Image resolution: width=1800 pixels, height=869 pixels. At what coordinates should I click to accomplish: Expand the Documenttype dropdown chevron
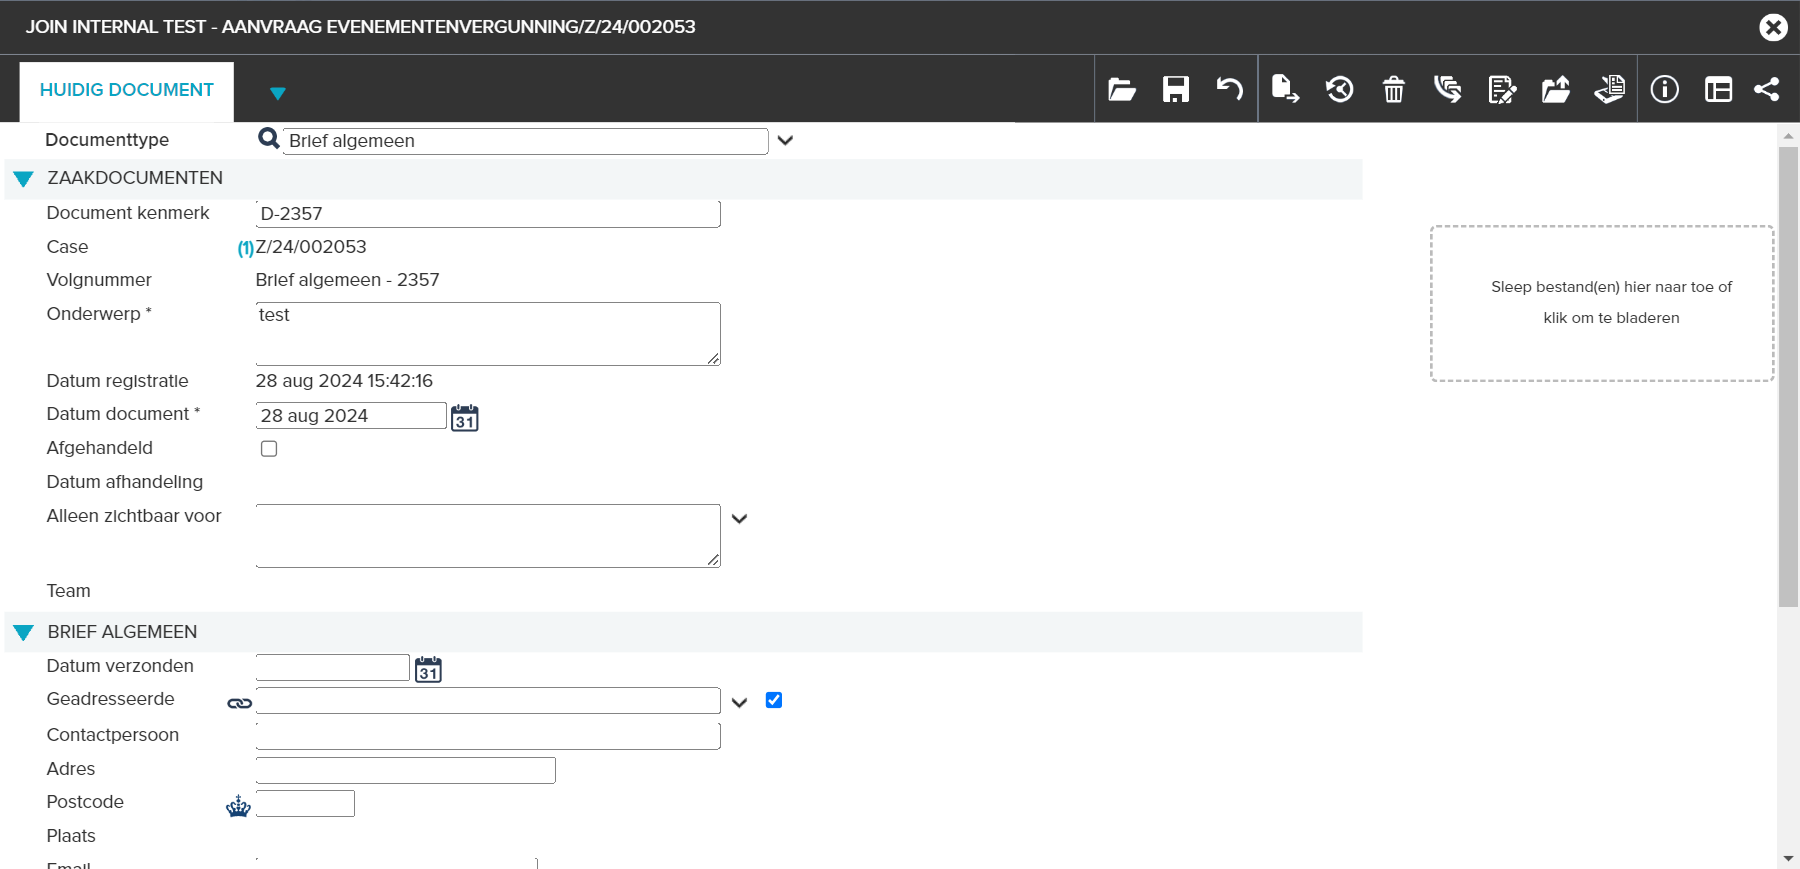[x=785, y=141]
